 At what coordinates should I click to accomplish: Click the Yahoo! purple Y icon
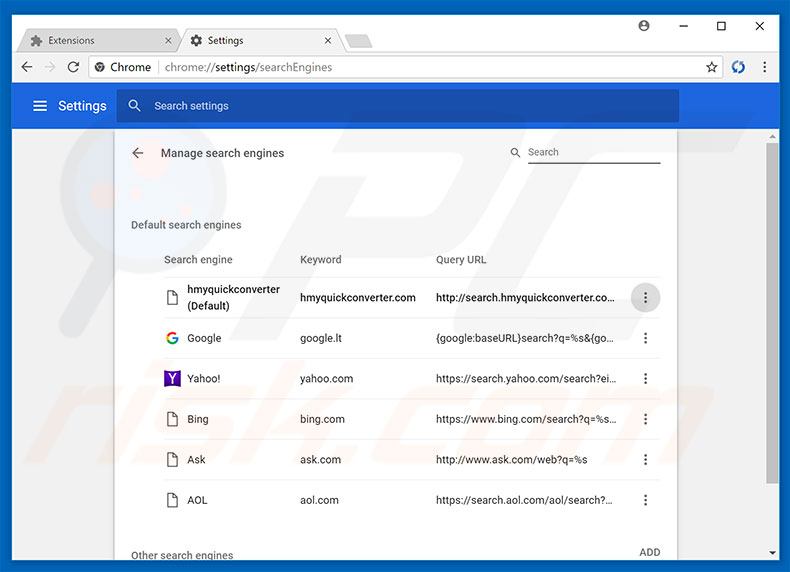point(172,378)
